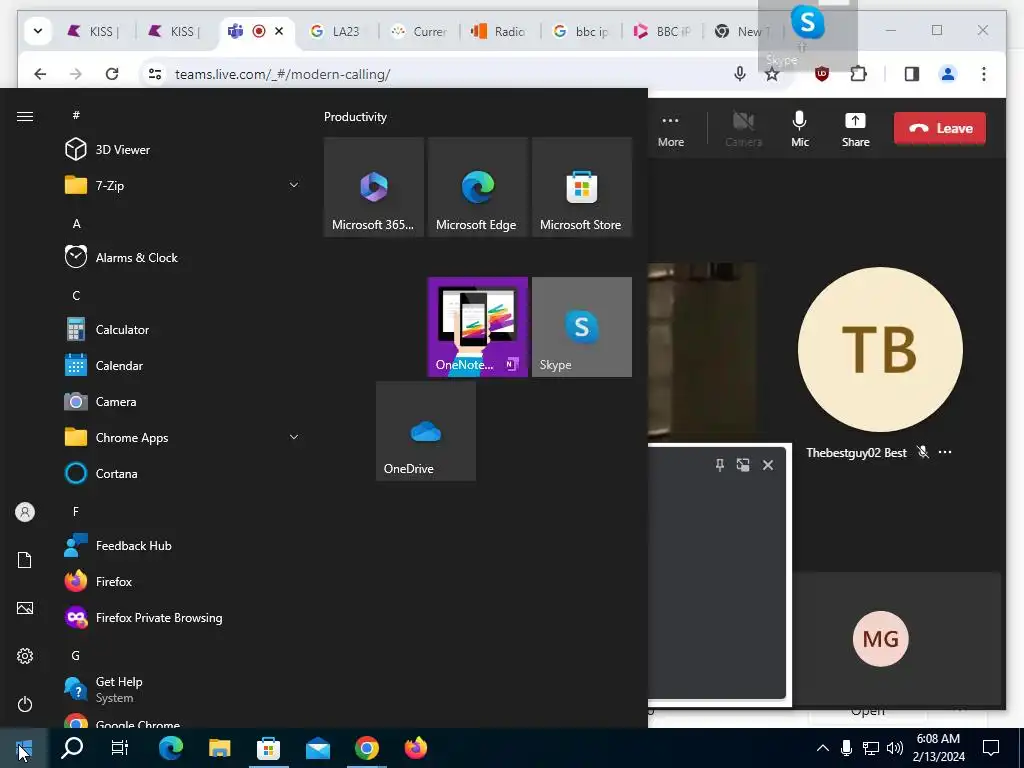Open the Chrome profile icon

pyautogui.click(x=948, y=74)
